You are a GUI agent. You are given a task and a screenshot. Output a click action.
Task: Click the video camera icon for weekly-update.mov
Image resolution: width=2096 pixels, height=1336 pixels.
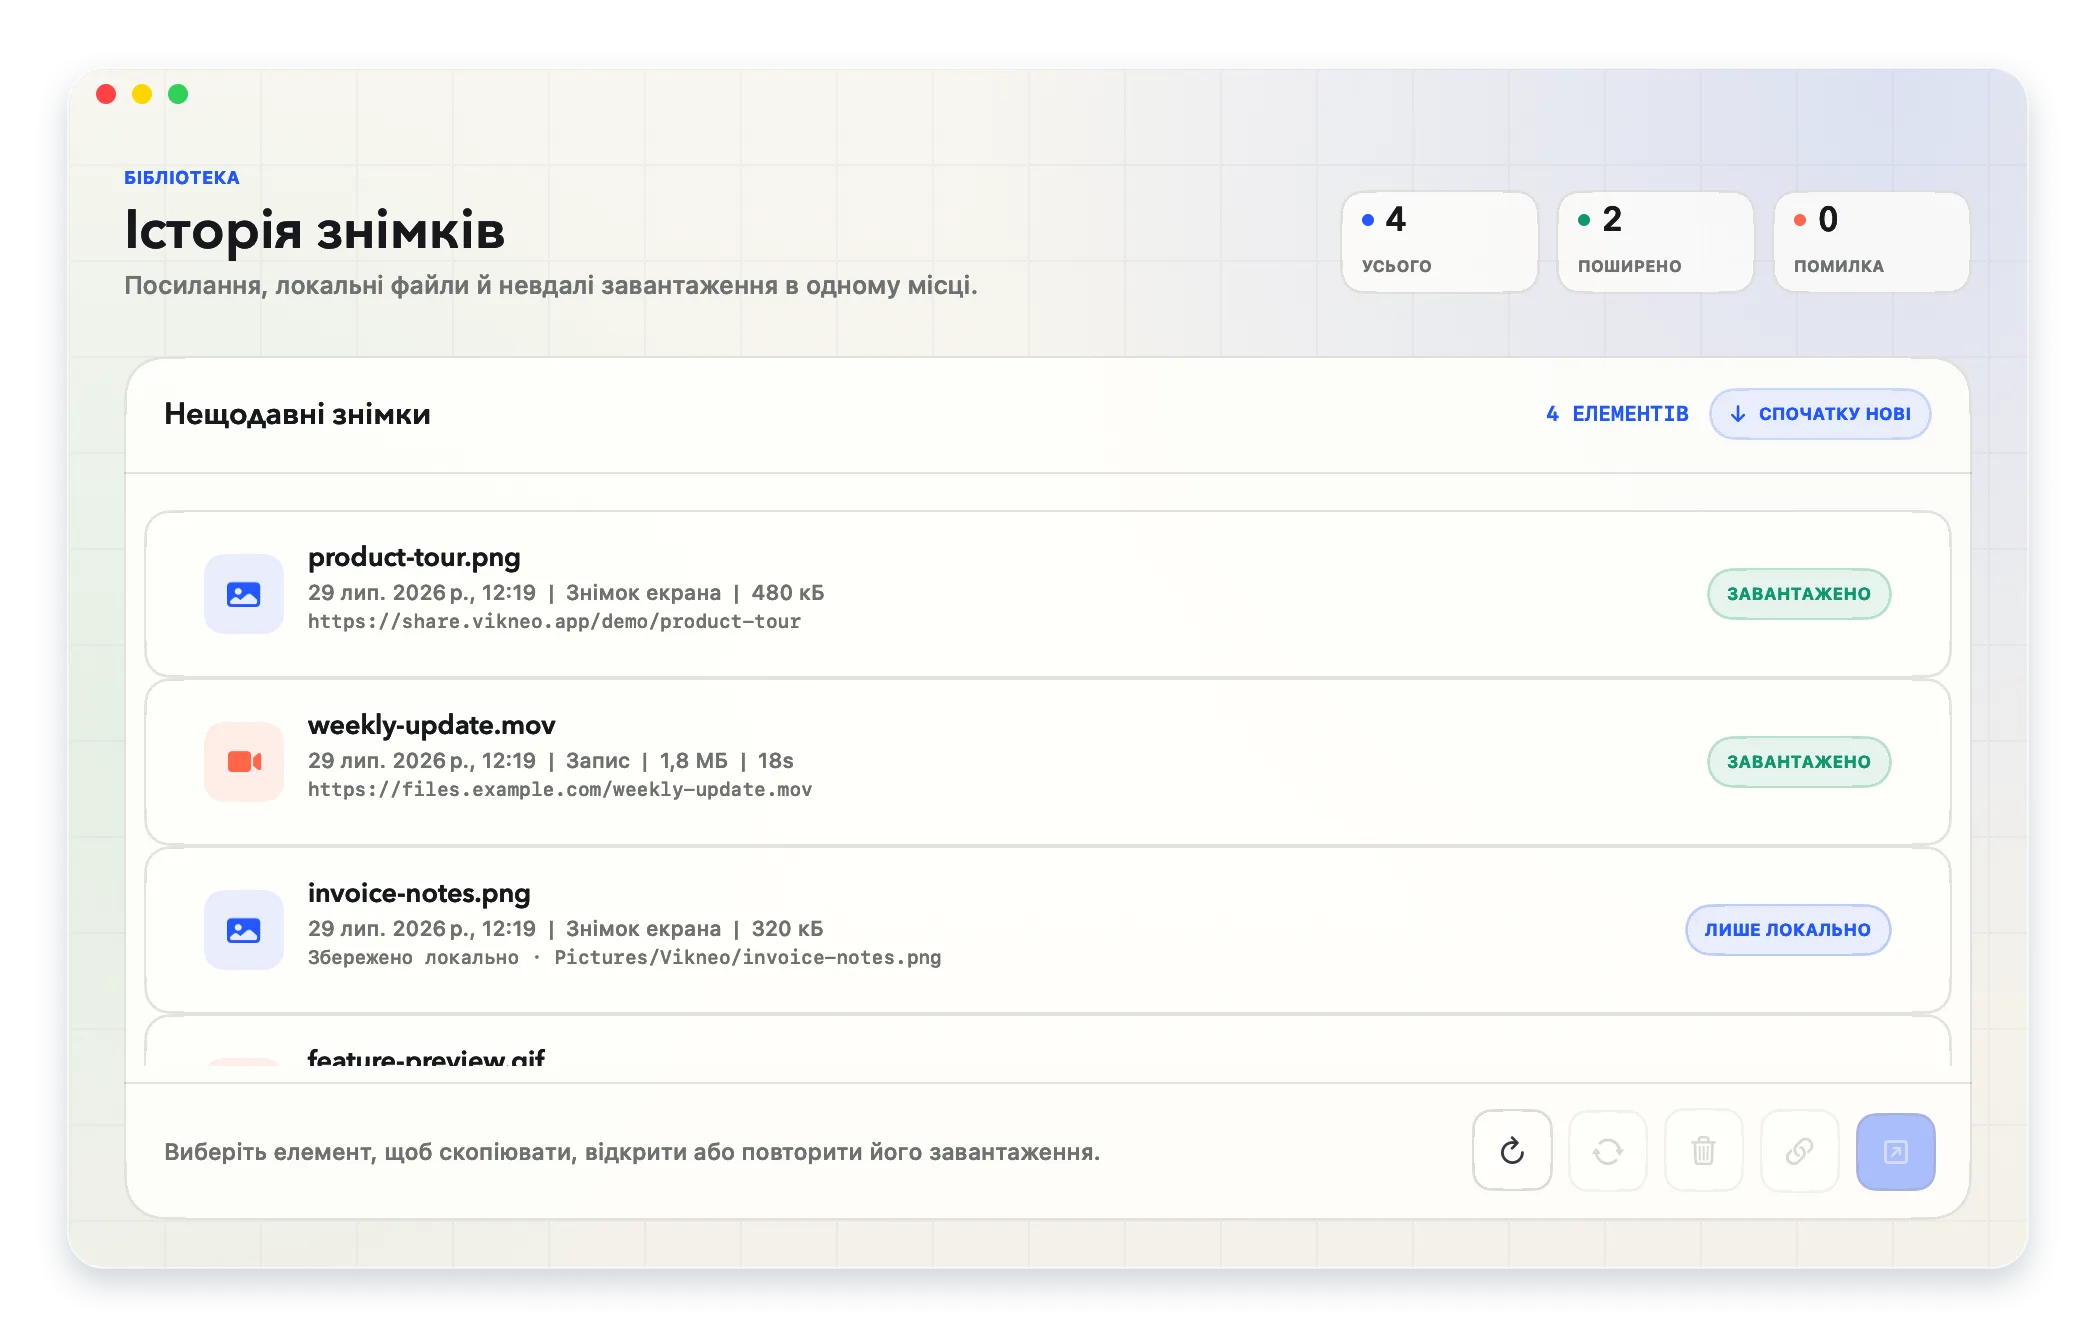click(244, 762)
